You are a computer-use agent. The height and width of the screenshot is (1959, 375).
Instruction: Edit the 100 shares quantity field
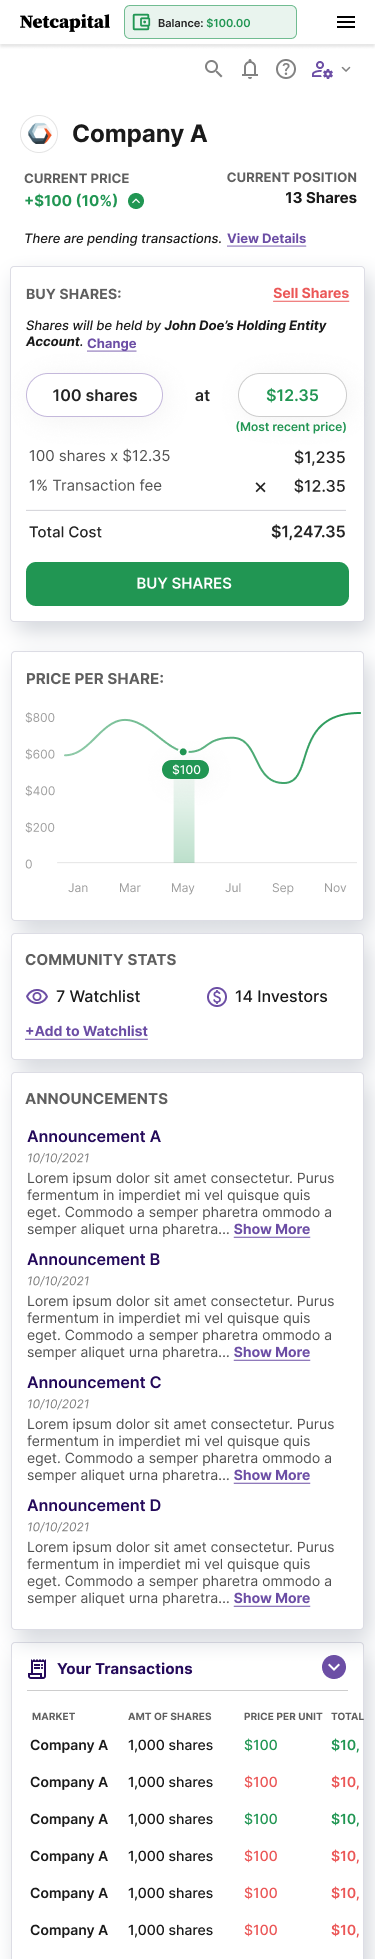[94, 396]
